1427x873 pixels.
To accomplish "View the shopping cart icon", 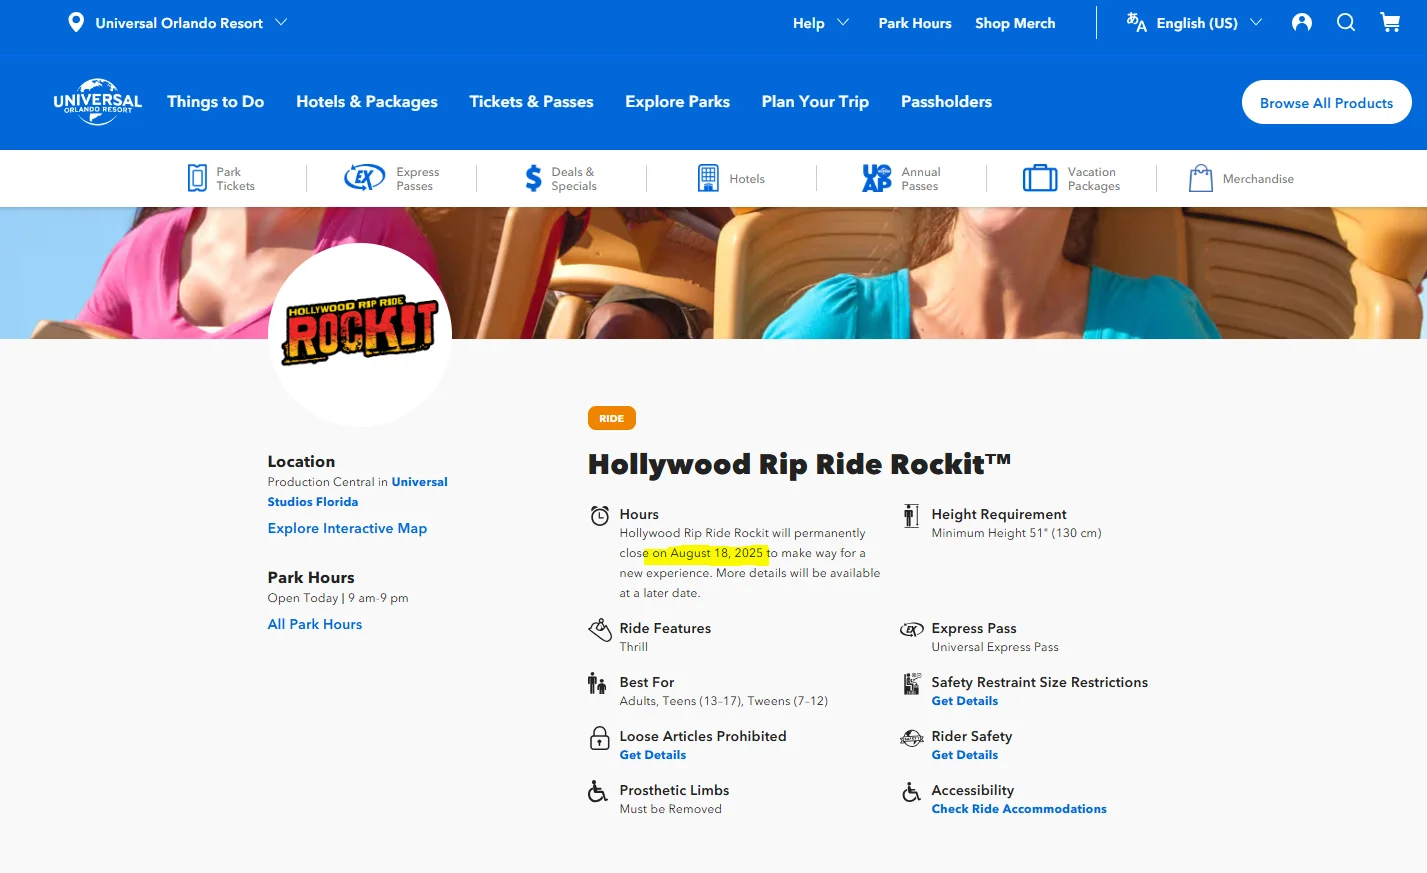I will tap(1390, 22).
